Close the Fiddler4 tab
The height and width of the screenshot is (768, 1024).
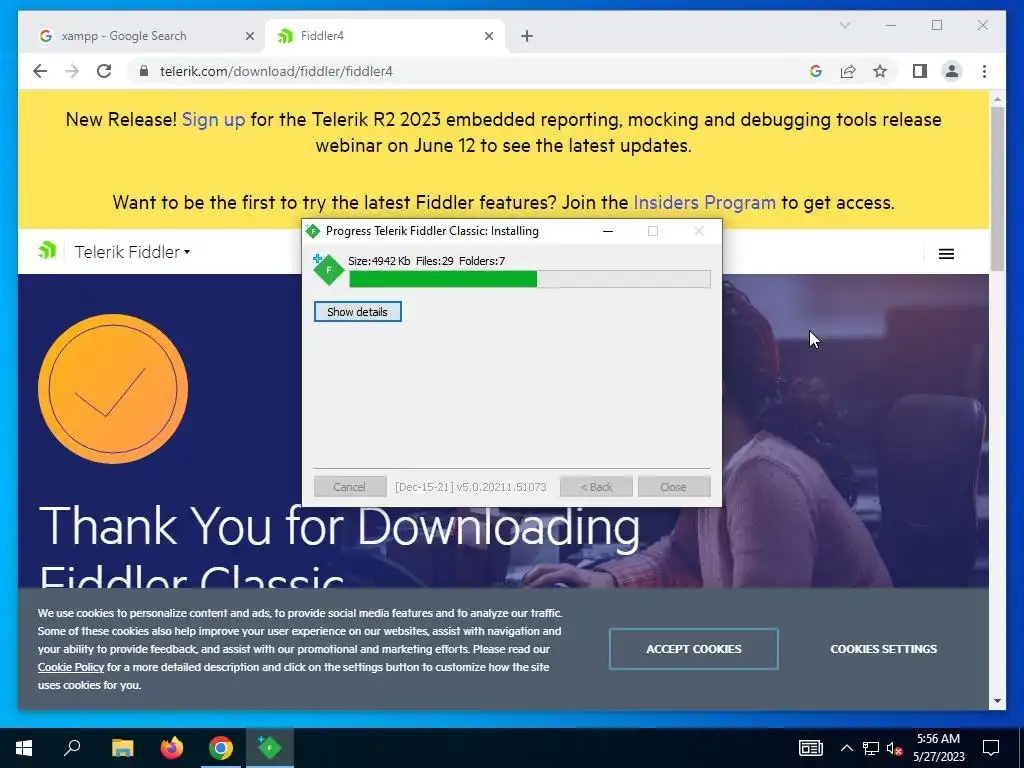pyautogui.click(x=488, y=36)
